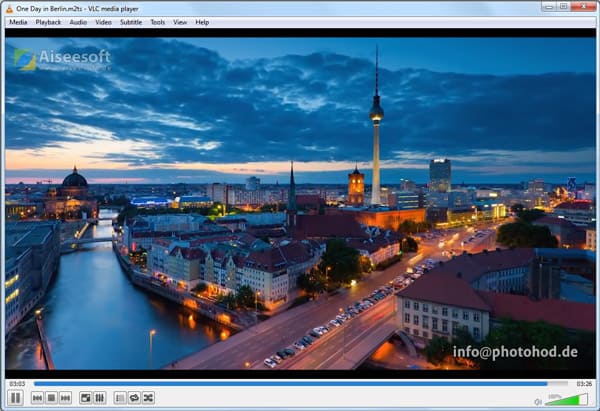Open the Subtitle menu
600x411 pixels.
tap(131, 22)
